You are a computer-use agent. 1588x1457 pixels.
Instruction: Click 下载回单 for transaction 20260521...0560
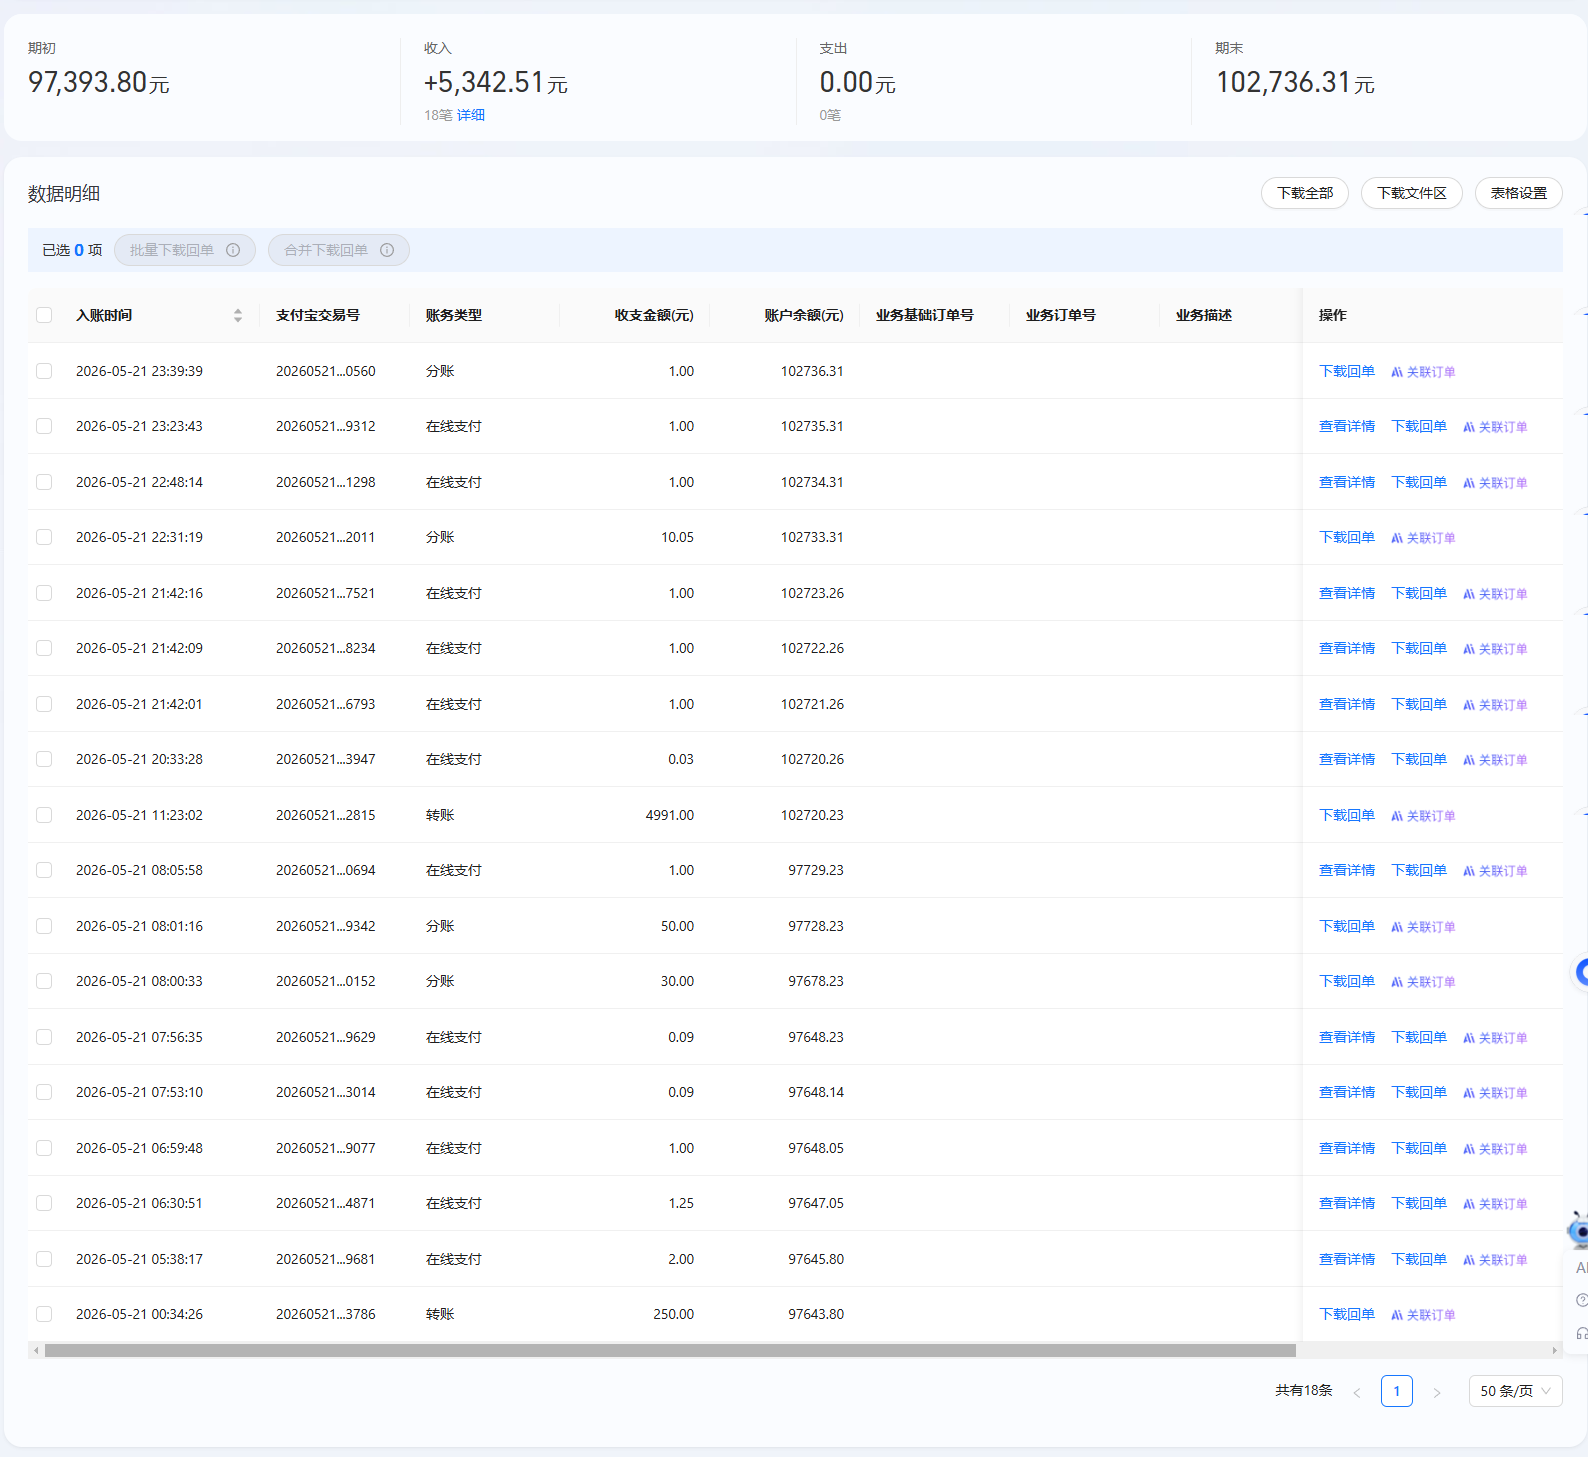(x=1347, y=371)
